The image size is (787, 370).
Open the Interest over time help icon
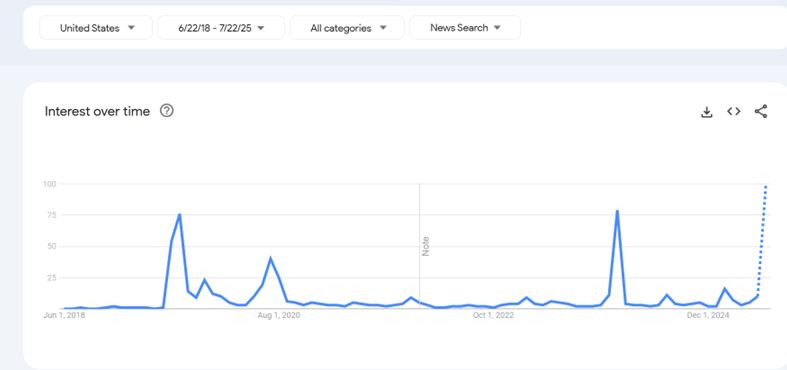(x=167, y=111)
